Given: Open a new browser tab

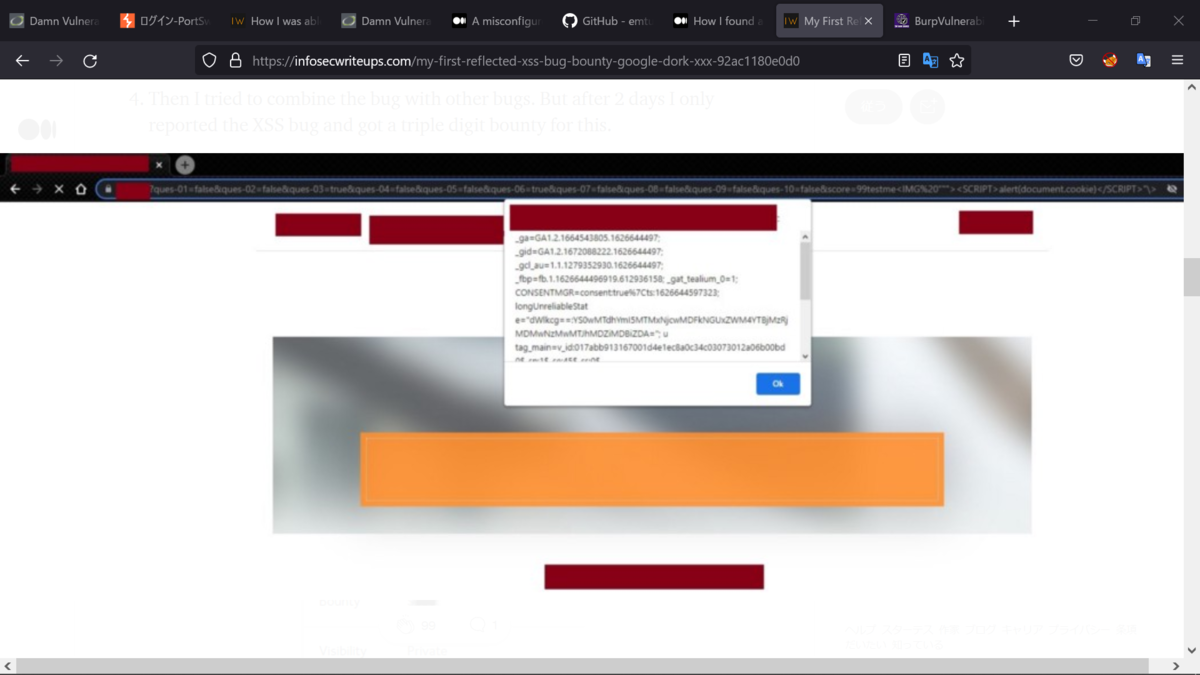Looking at the screenshot, I should [x=1014, y=21].
